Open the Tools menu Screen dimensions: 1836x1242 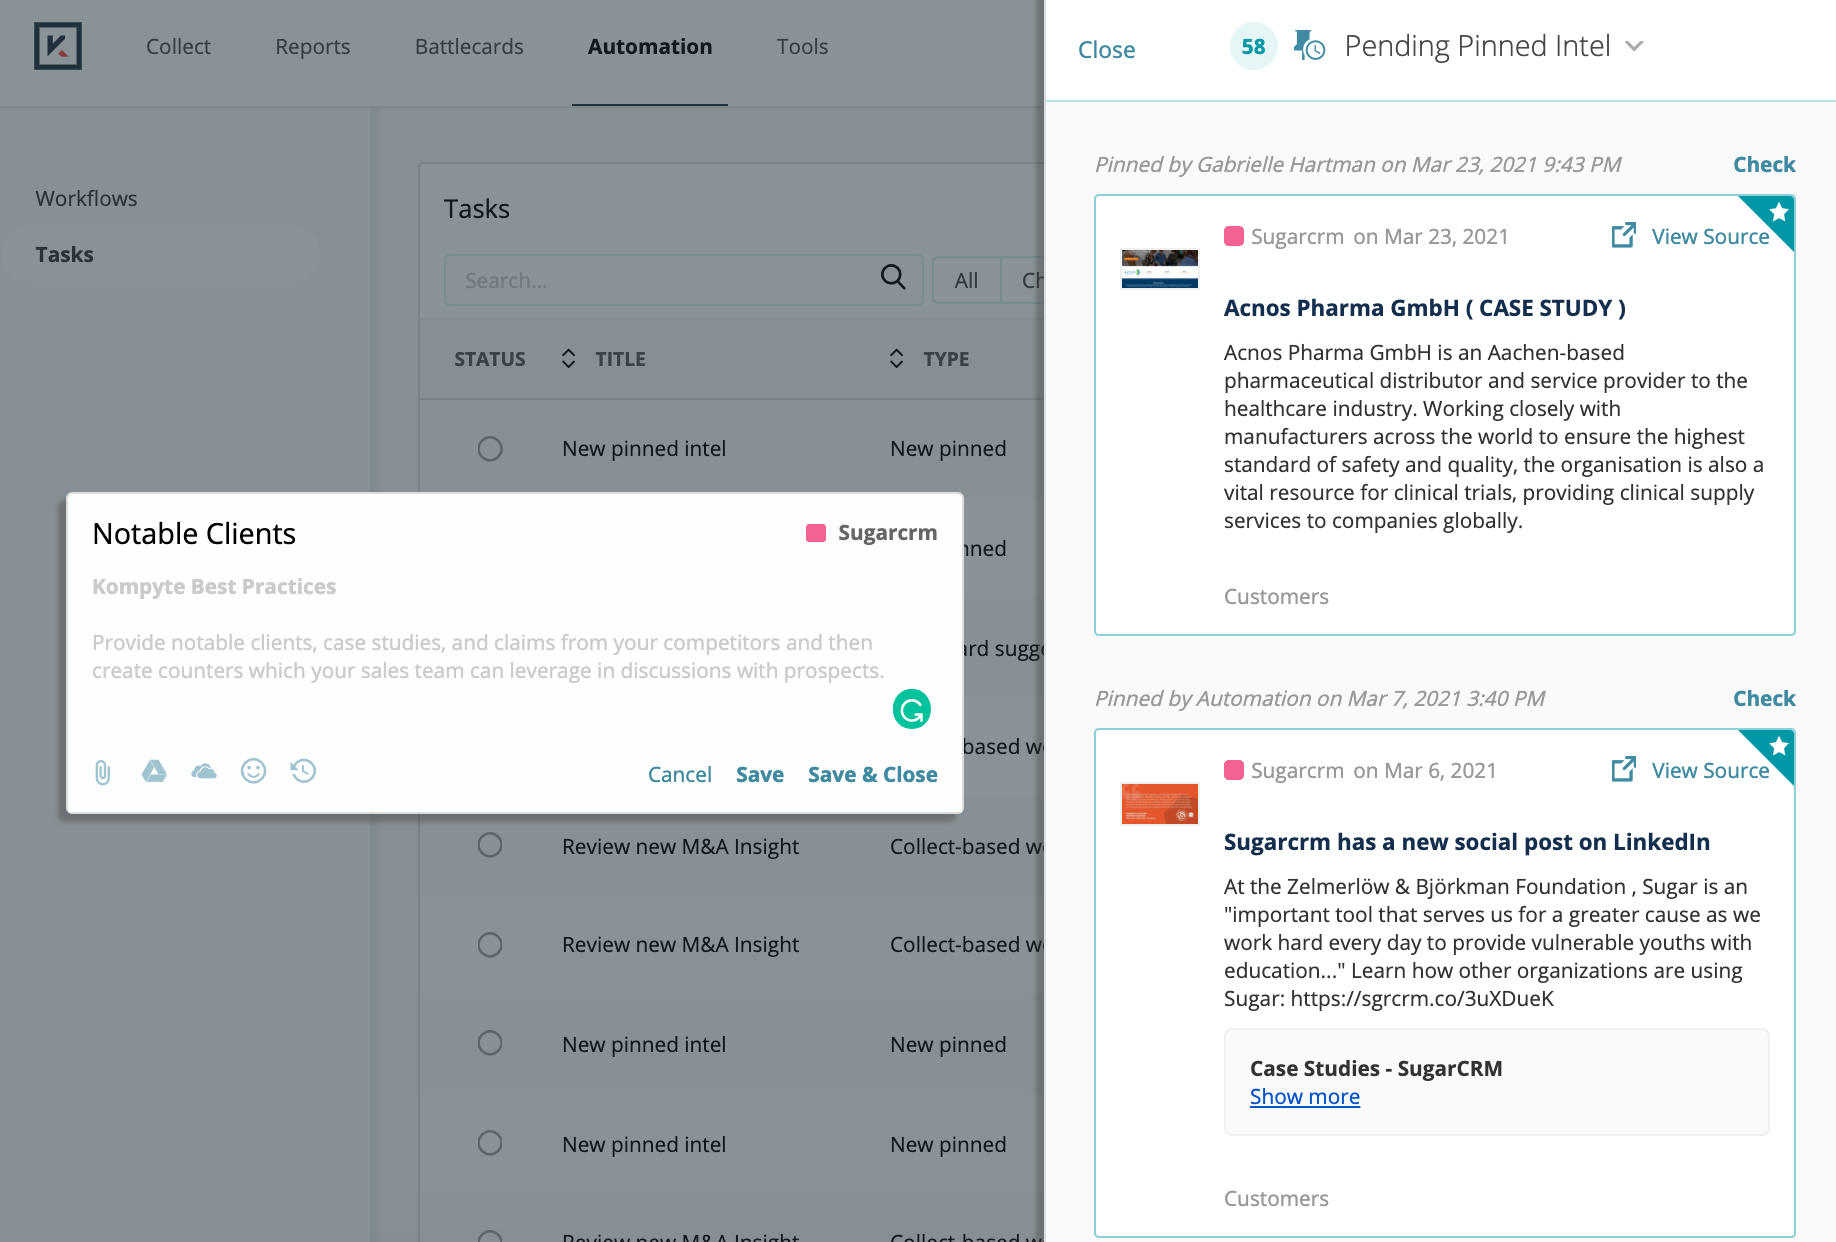[802, 47]
